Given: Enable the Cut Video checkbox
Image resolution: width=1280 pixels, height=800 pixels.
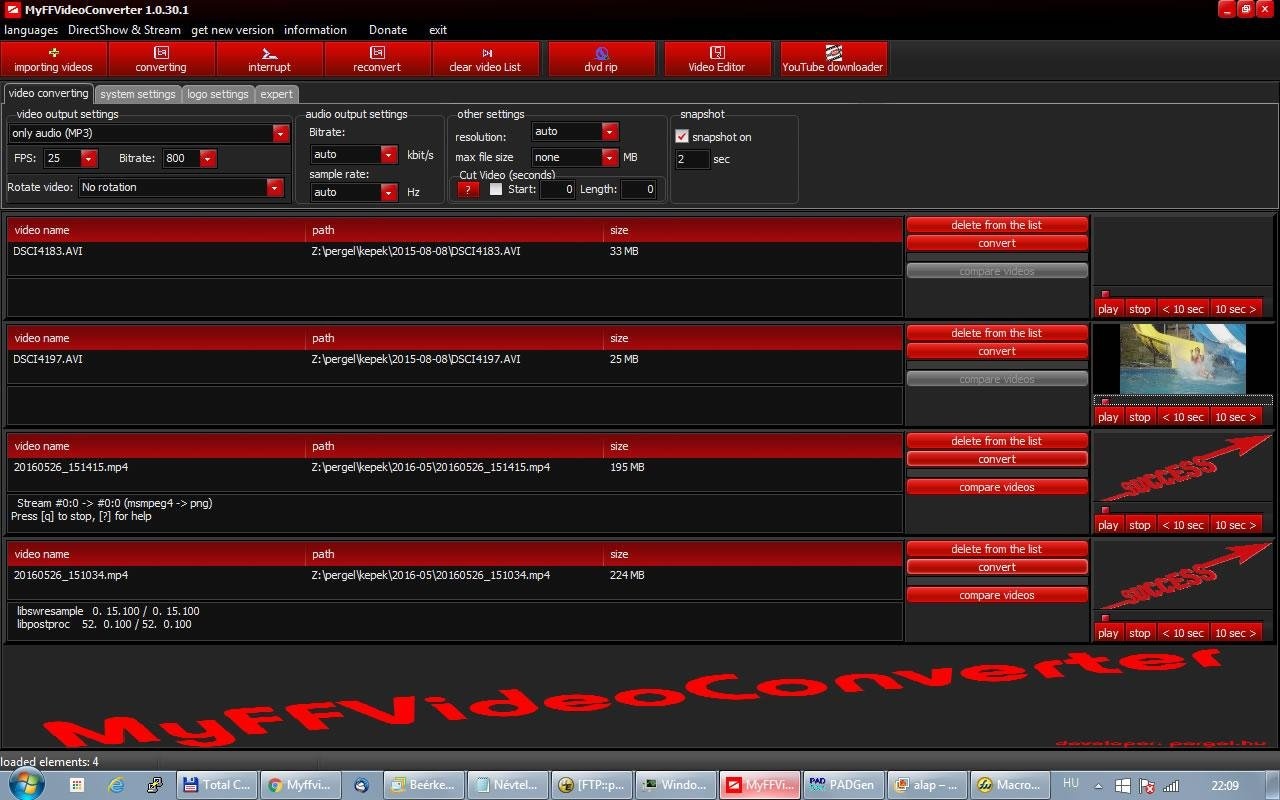Looking at the screenshot, I should [496, 189].
